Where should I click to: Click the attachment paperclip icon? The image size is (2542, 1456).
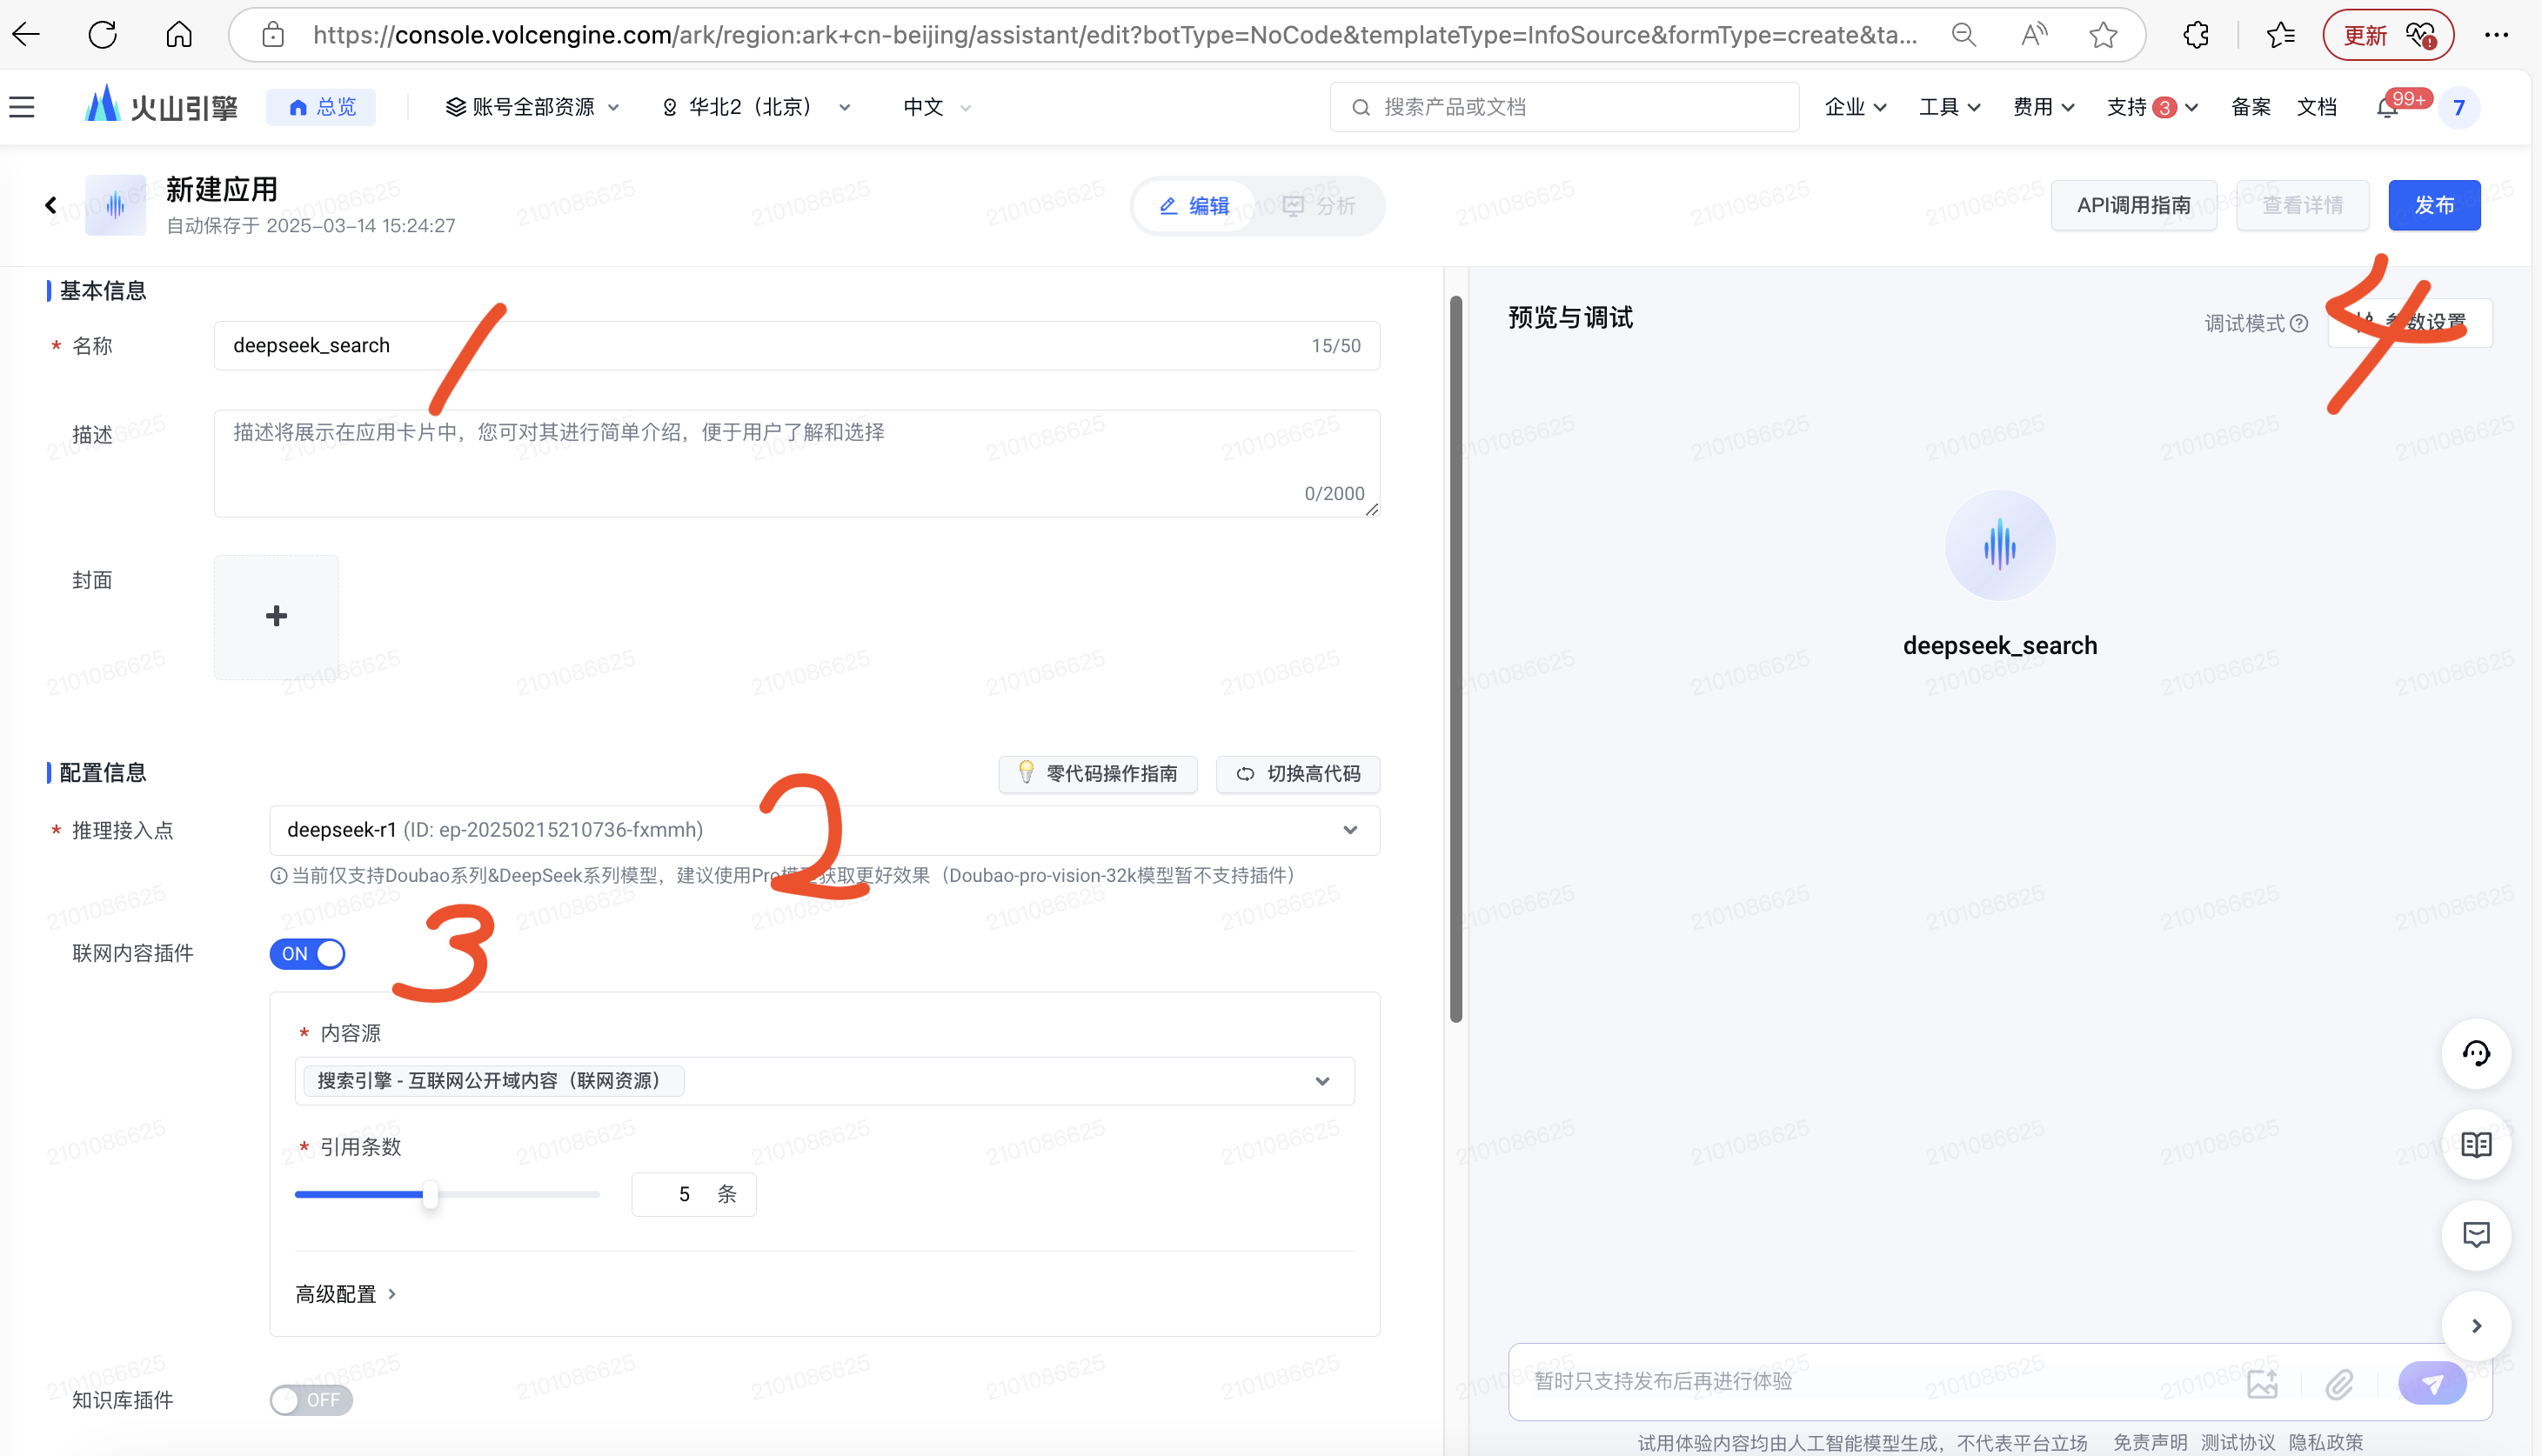[2338, 1384]
